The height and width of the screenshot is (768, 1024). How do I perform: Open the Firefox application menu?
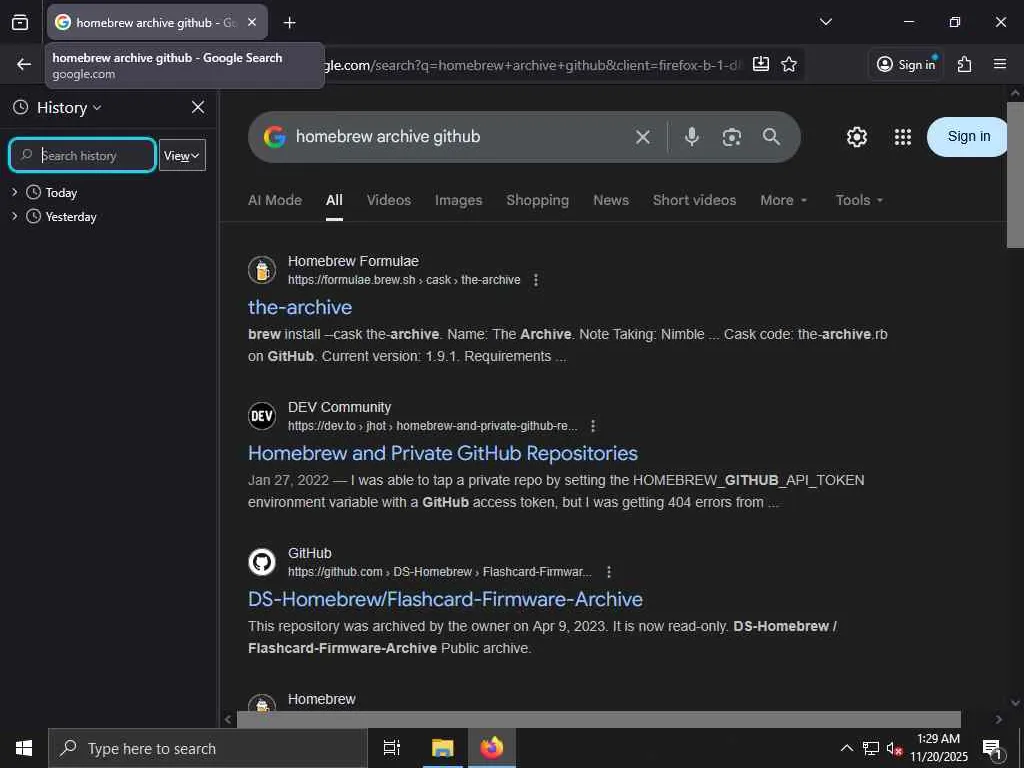coord(1000,64)
